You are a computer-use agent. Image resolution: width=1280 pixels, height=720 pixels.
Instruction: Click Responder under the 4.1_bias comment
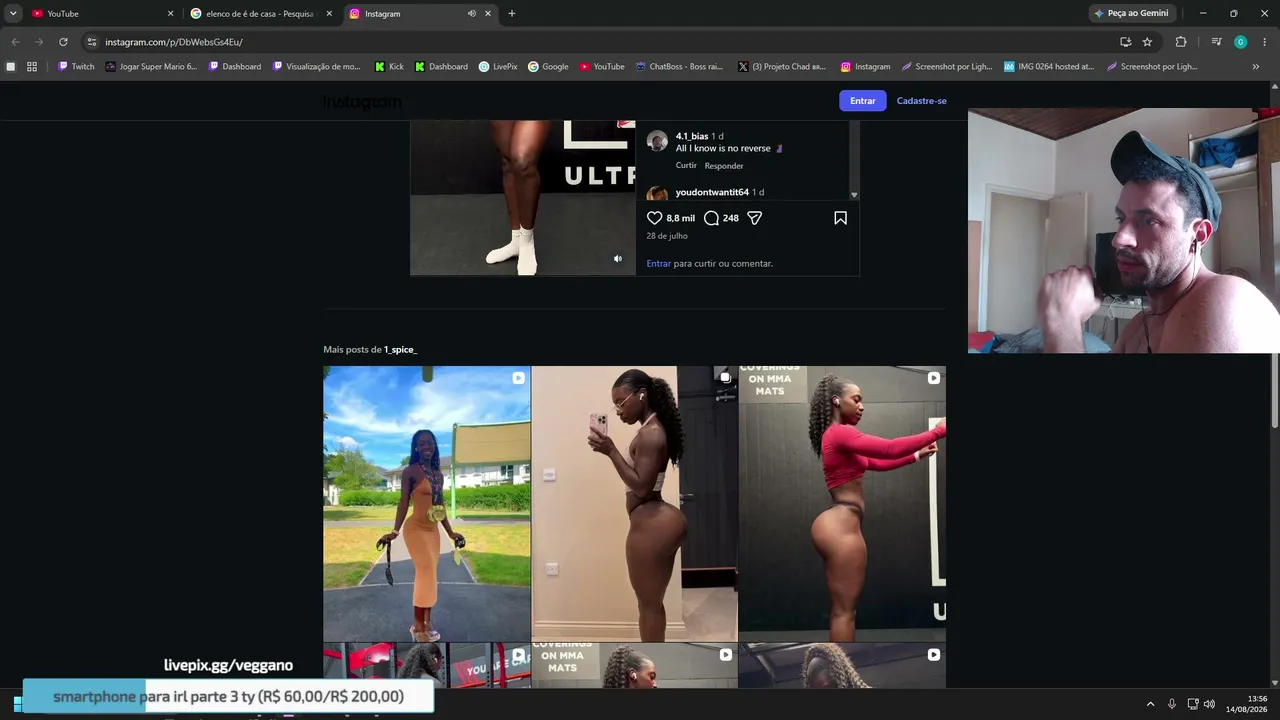pos(724,166)
